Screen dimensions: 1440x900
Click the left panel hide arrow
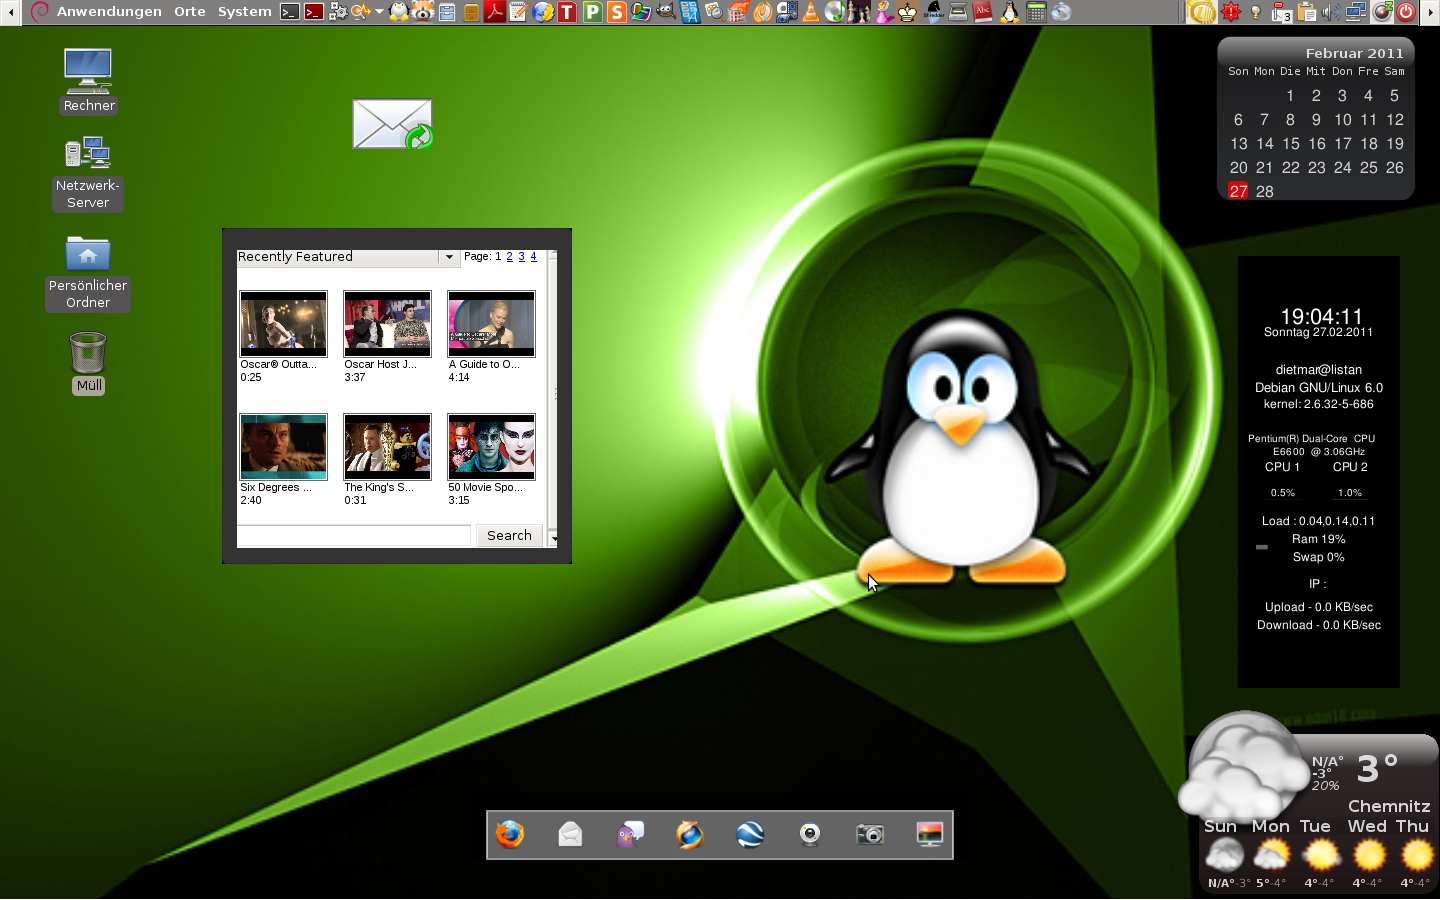click(10, 12)
